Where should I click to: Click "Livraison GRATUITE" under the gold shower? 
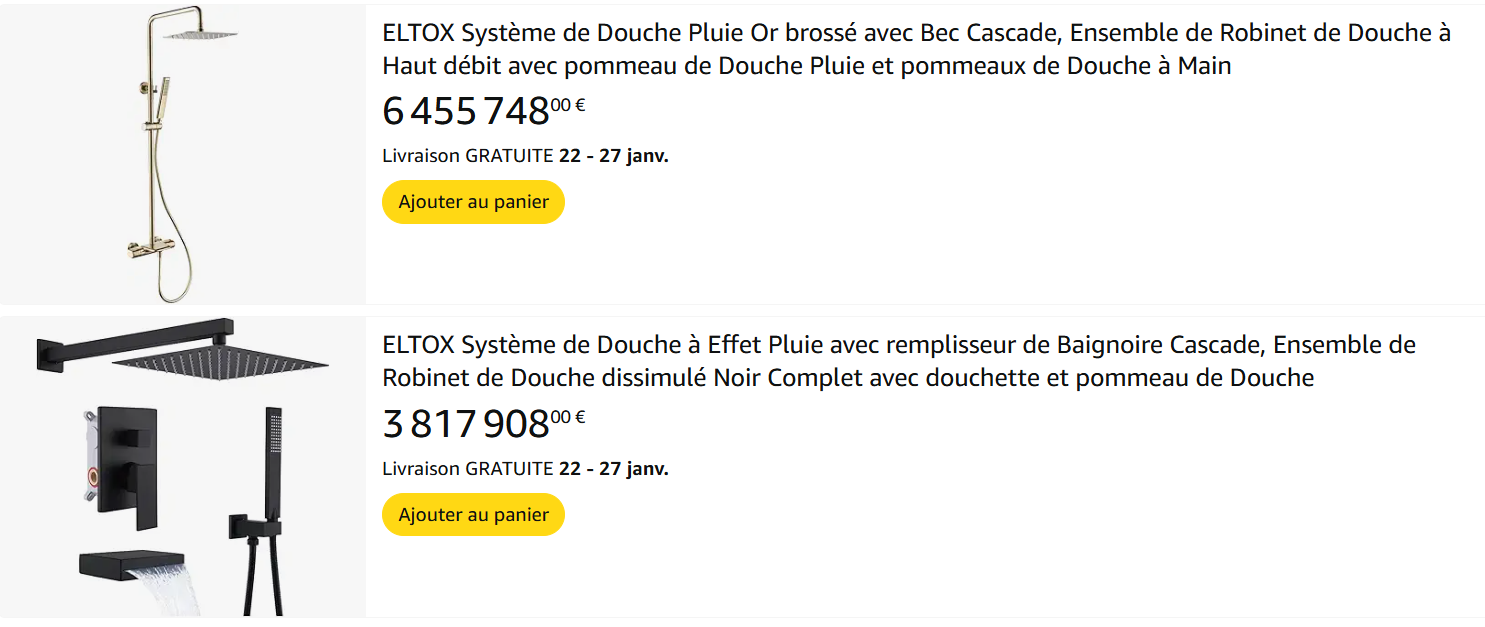coord(467,156)
